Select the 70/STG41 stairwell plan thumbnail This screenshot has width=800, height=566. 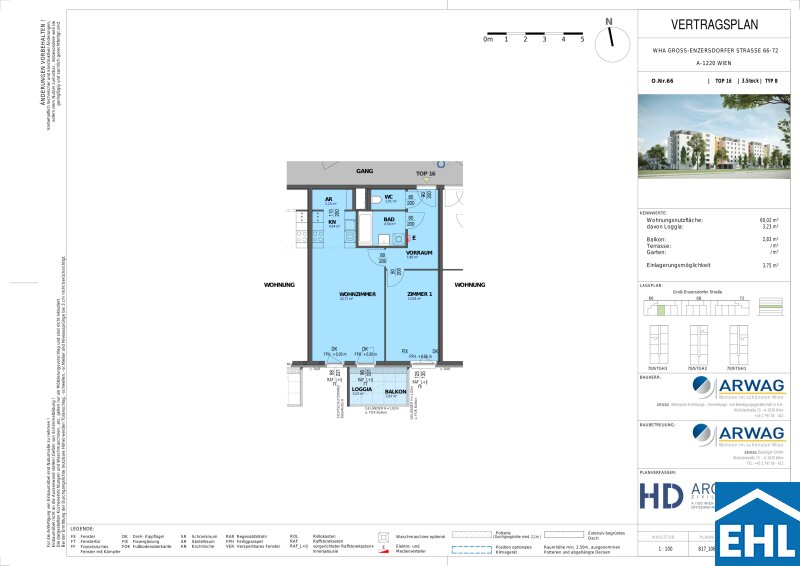pyautogui.click(x=738, y=344)
